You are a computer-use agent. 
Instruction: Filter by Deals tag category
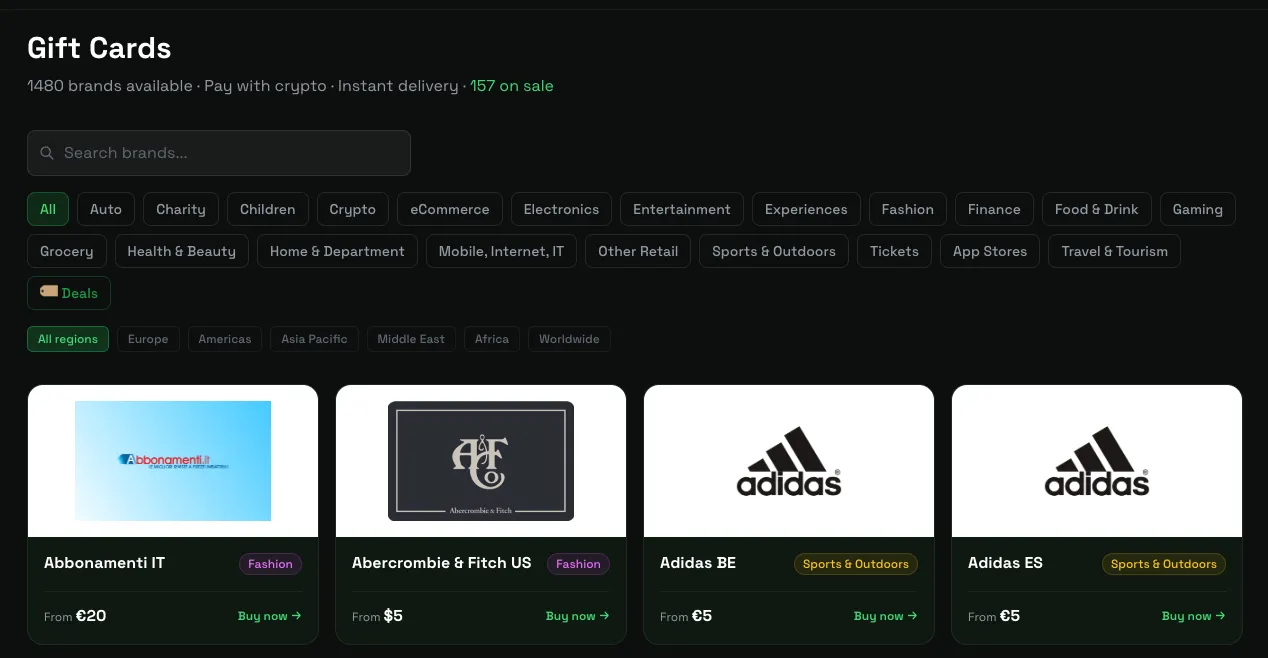coord(69,293)
